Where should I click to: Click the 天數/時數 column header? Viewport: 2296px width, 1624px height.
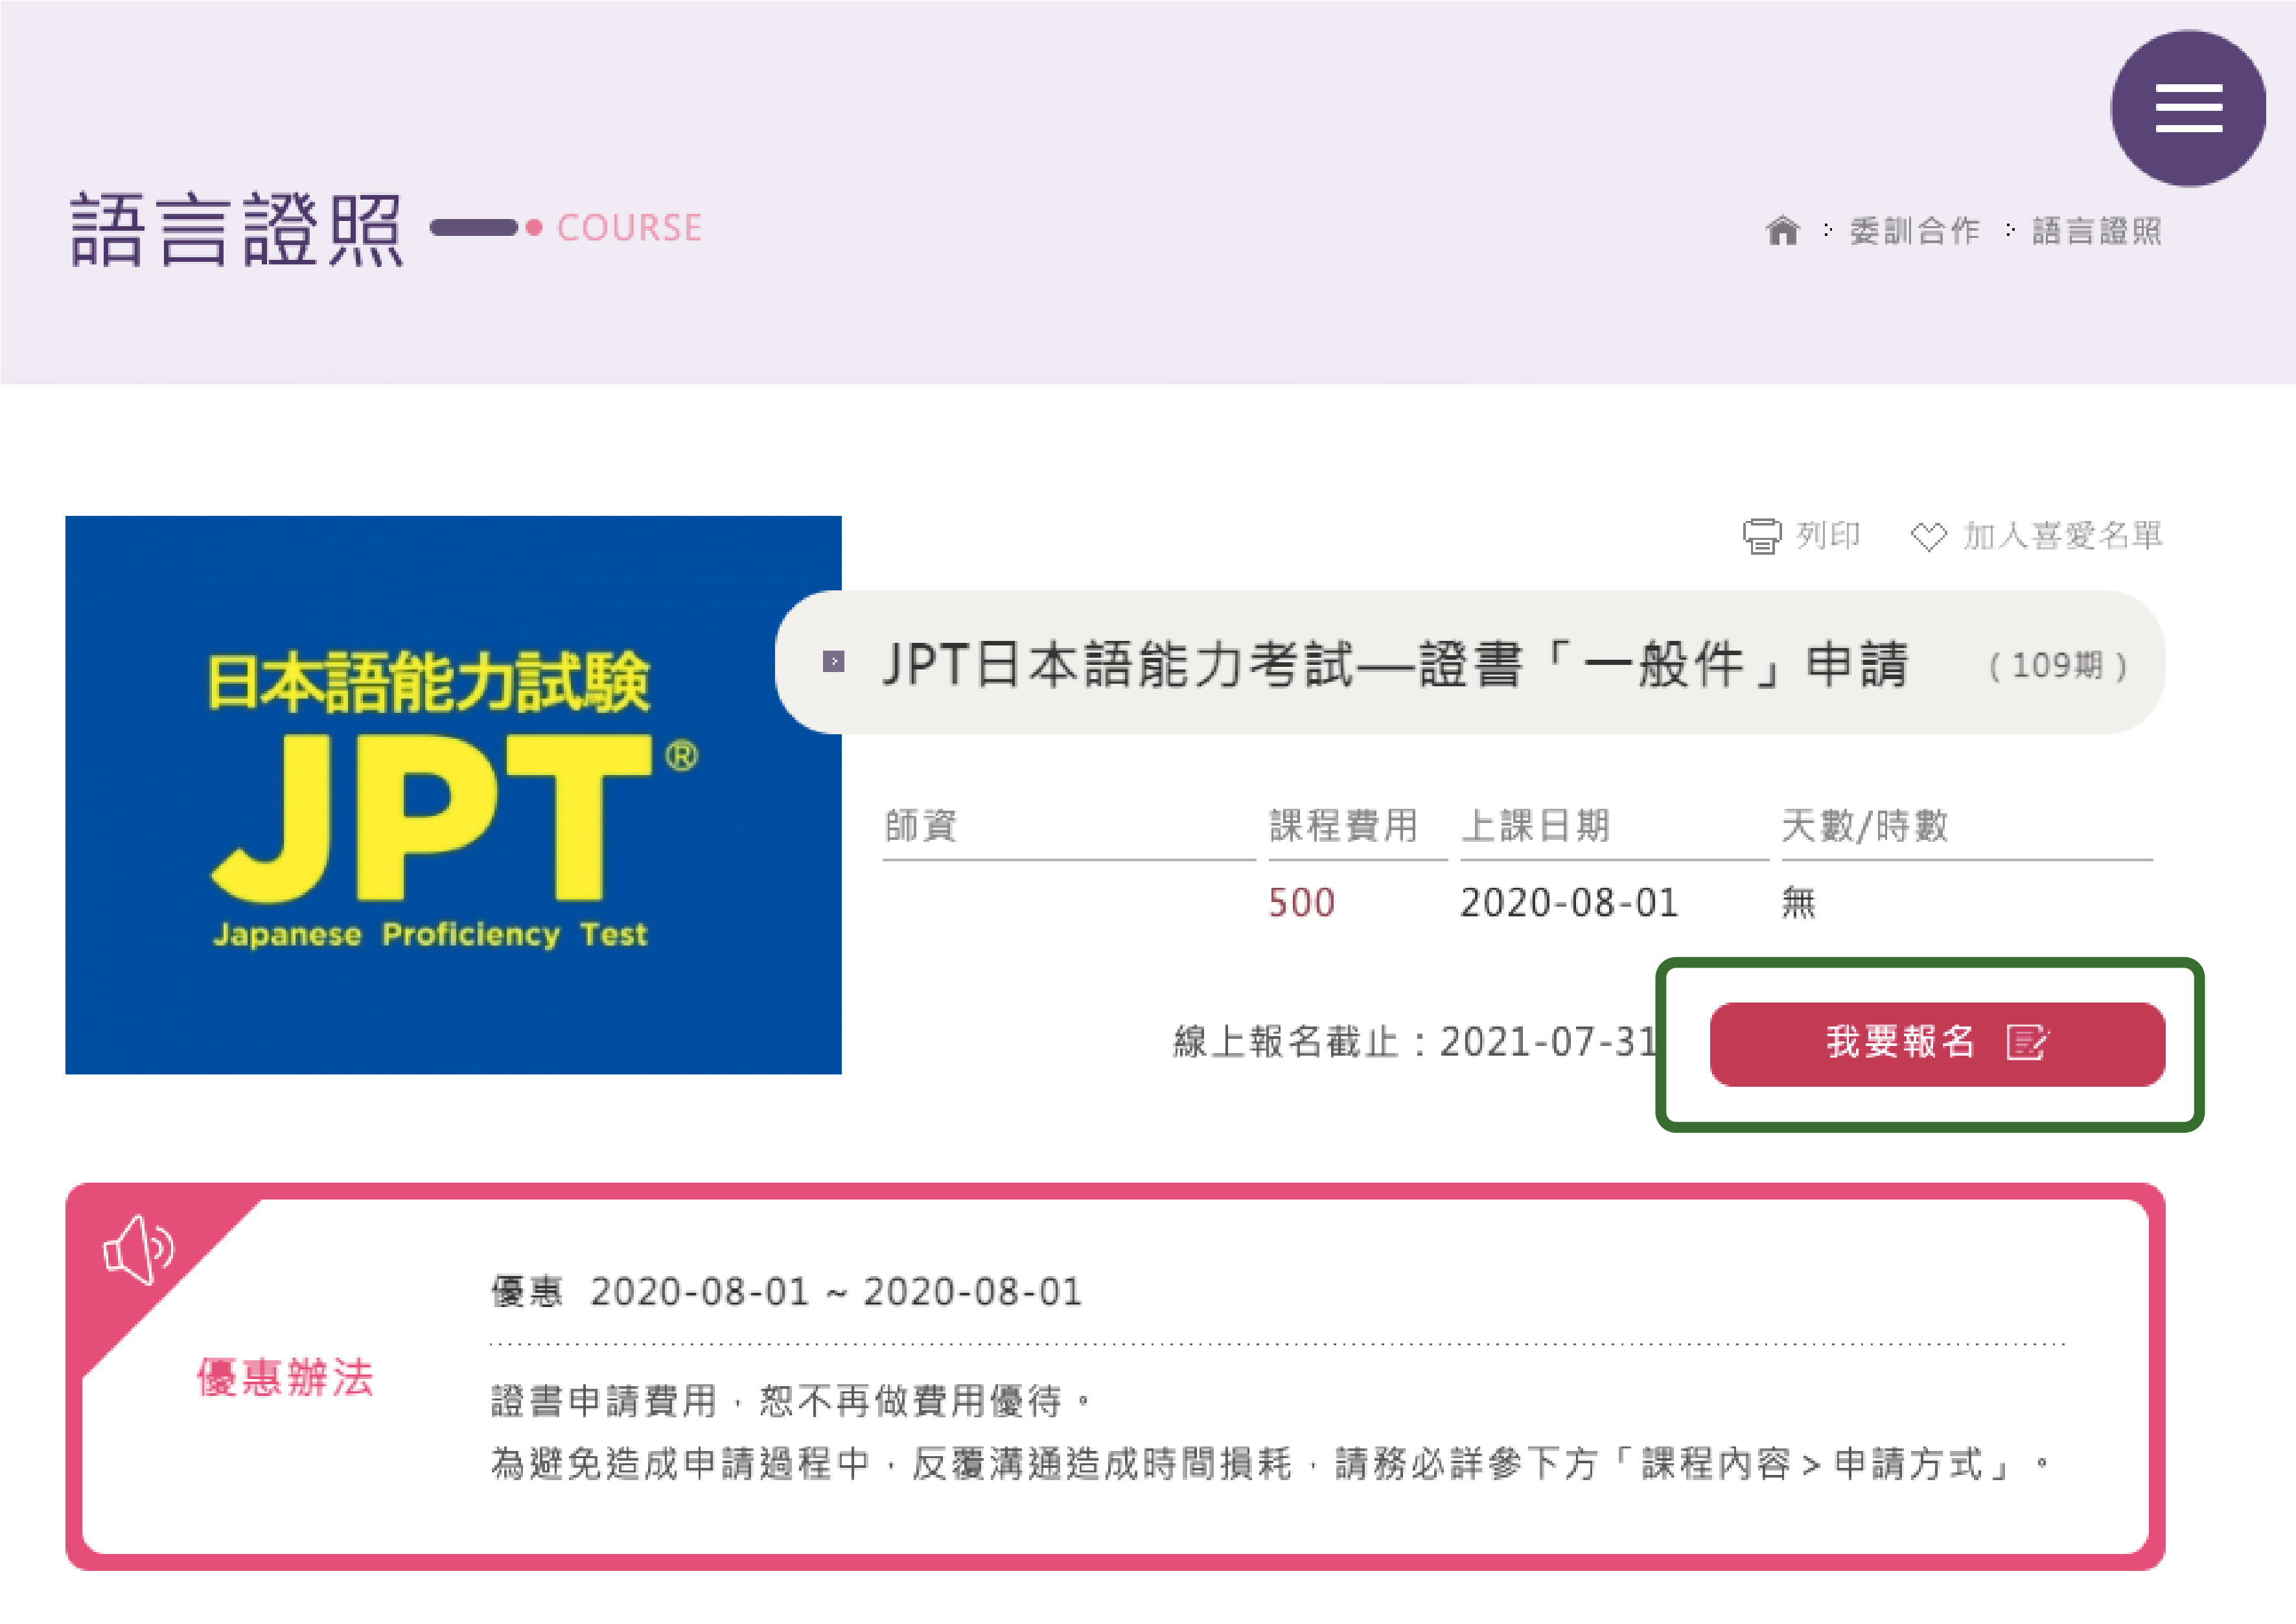pos(1865,826)
